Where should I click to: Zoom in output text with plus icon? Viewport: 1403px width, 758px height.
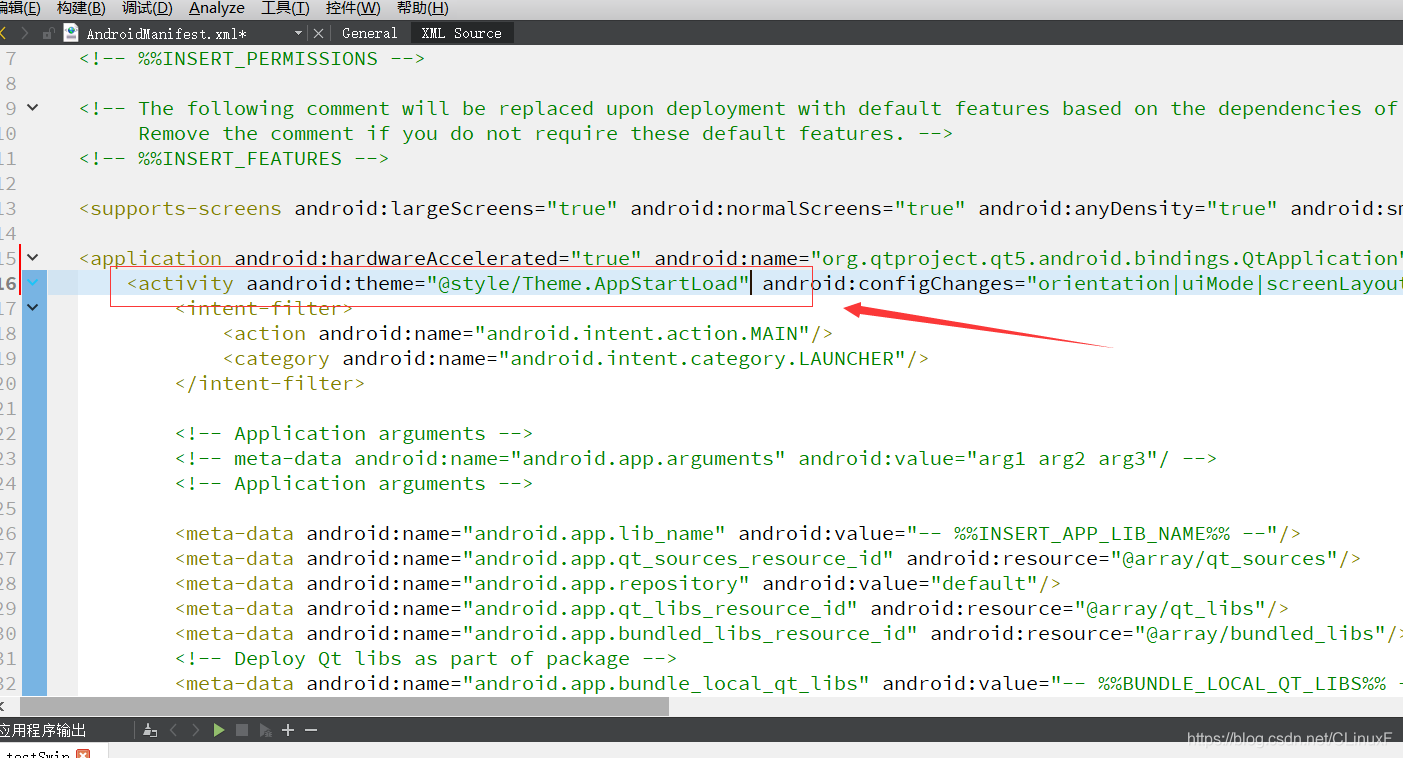click(x=288, y=730)
